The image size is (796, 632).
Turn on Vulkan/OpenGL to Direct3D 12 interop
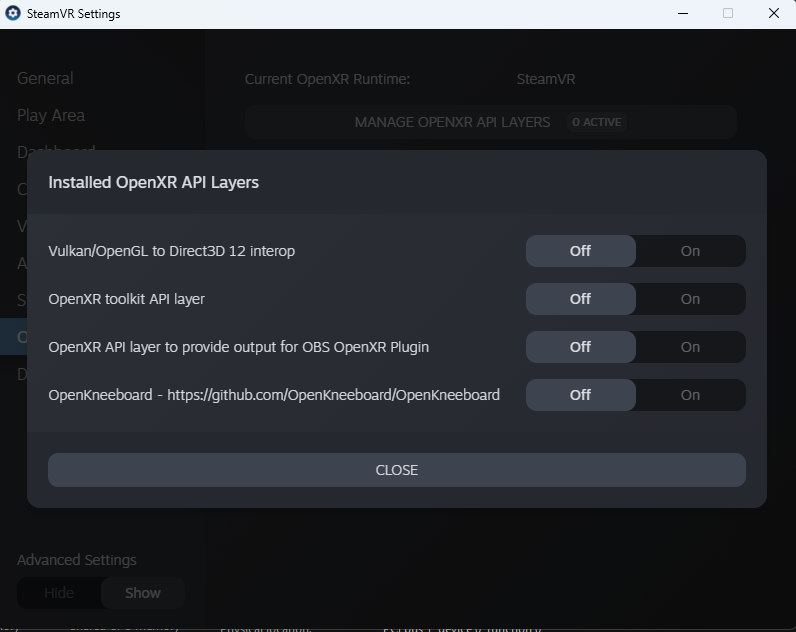click(x=690, y=251)
